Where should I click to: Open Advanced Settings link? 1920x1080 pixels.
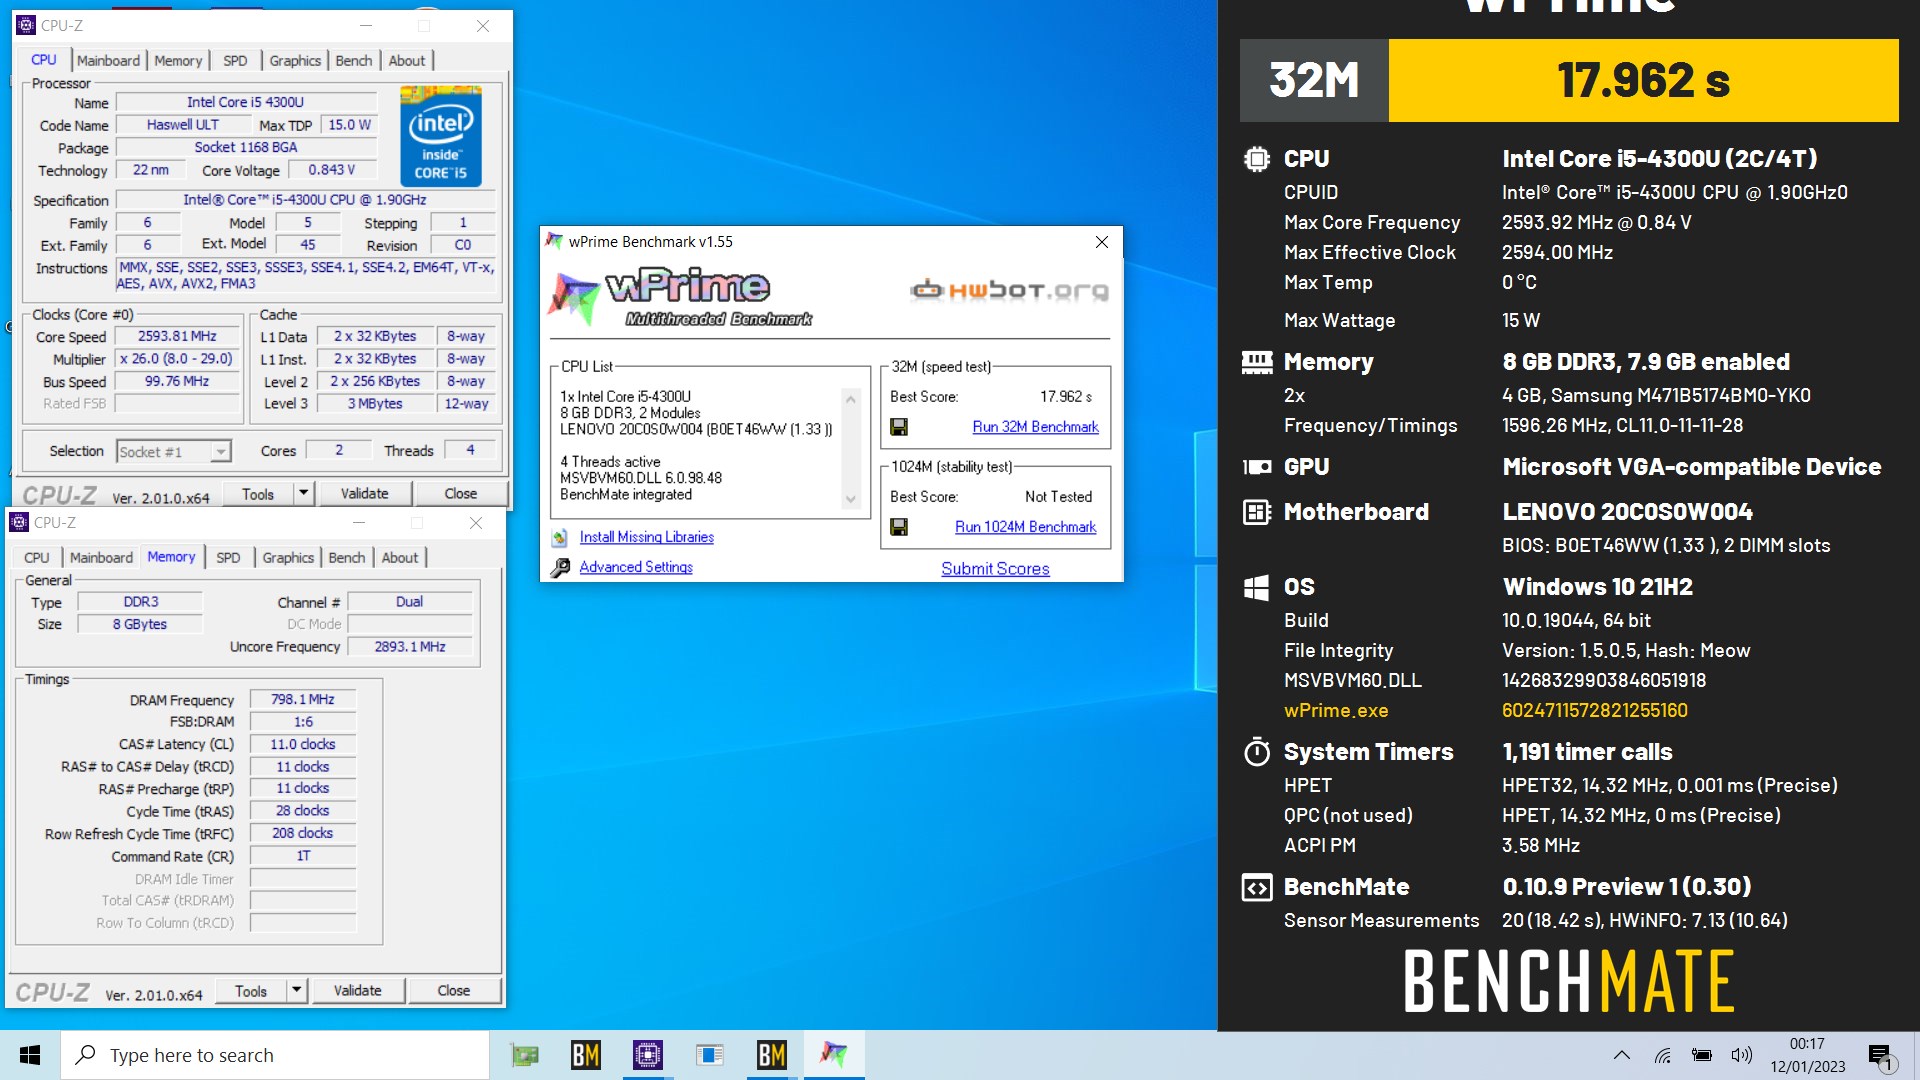636,568
